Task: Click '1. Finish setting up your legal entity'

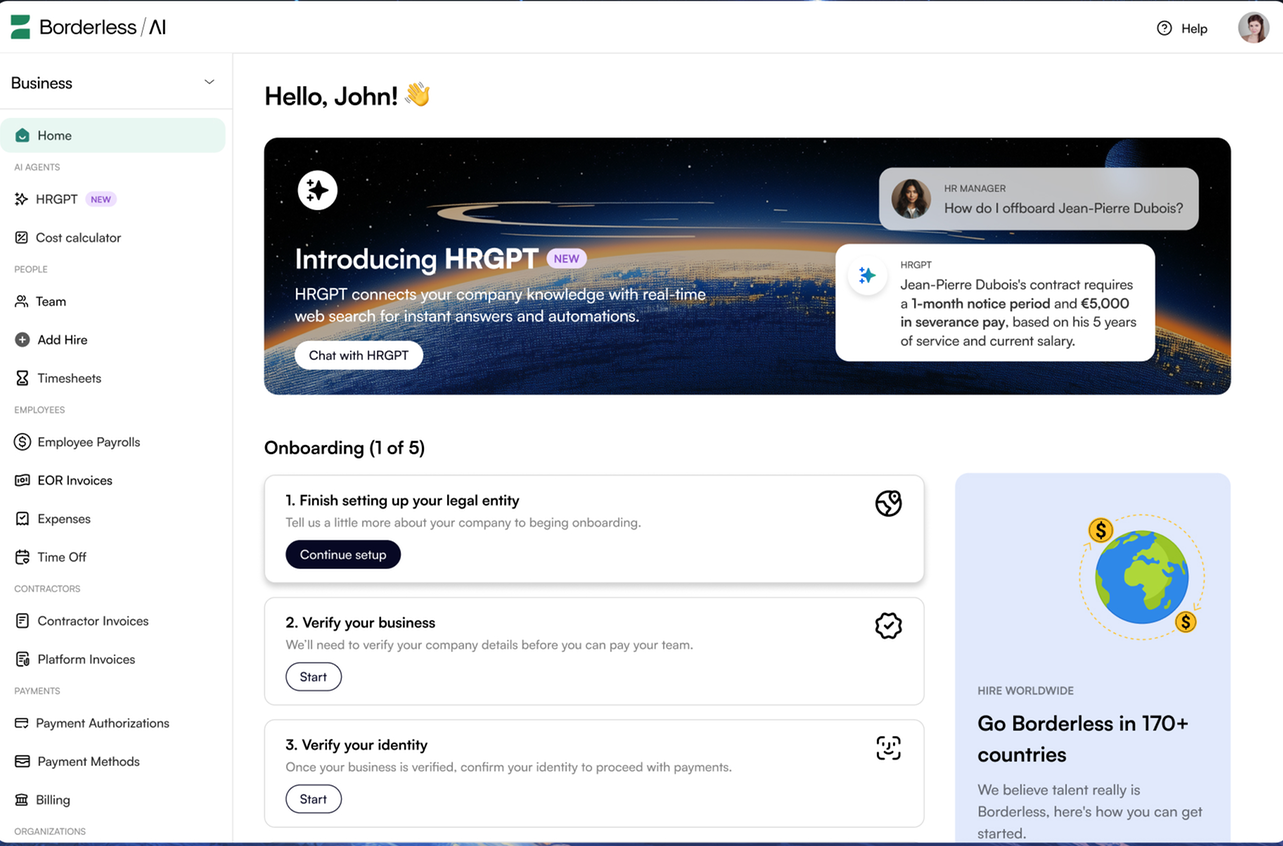Action: pos(402,500)
